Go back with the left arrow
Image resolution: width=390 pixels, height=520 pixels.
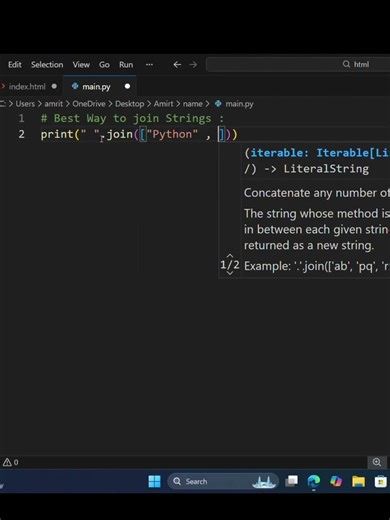coord(177,64)
